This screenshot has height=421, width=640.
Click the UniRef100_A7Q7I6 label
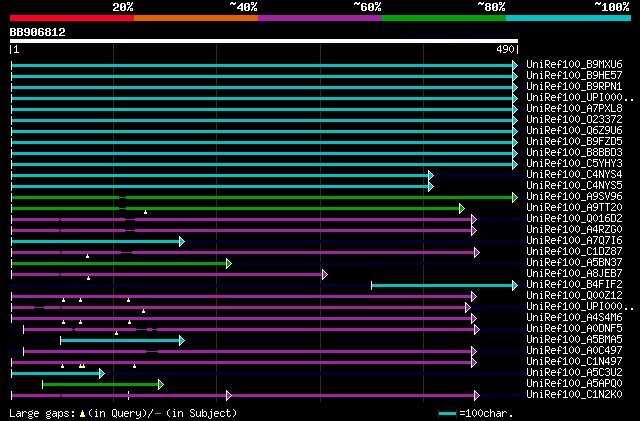(574, 241)
